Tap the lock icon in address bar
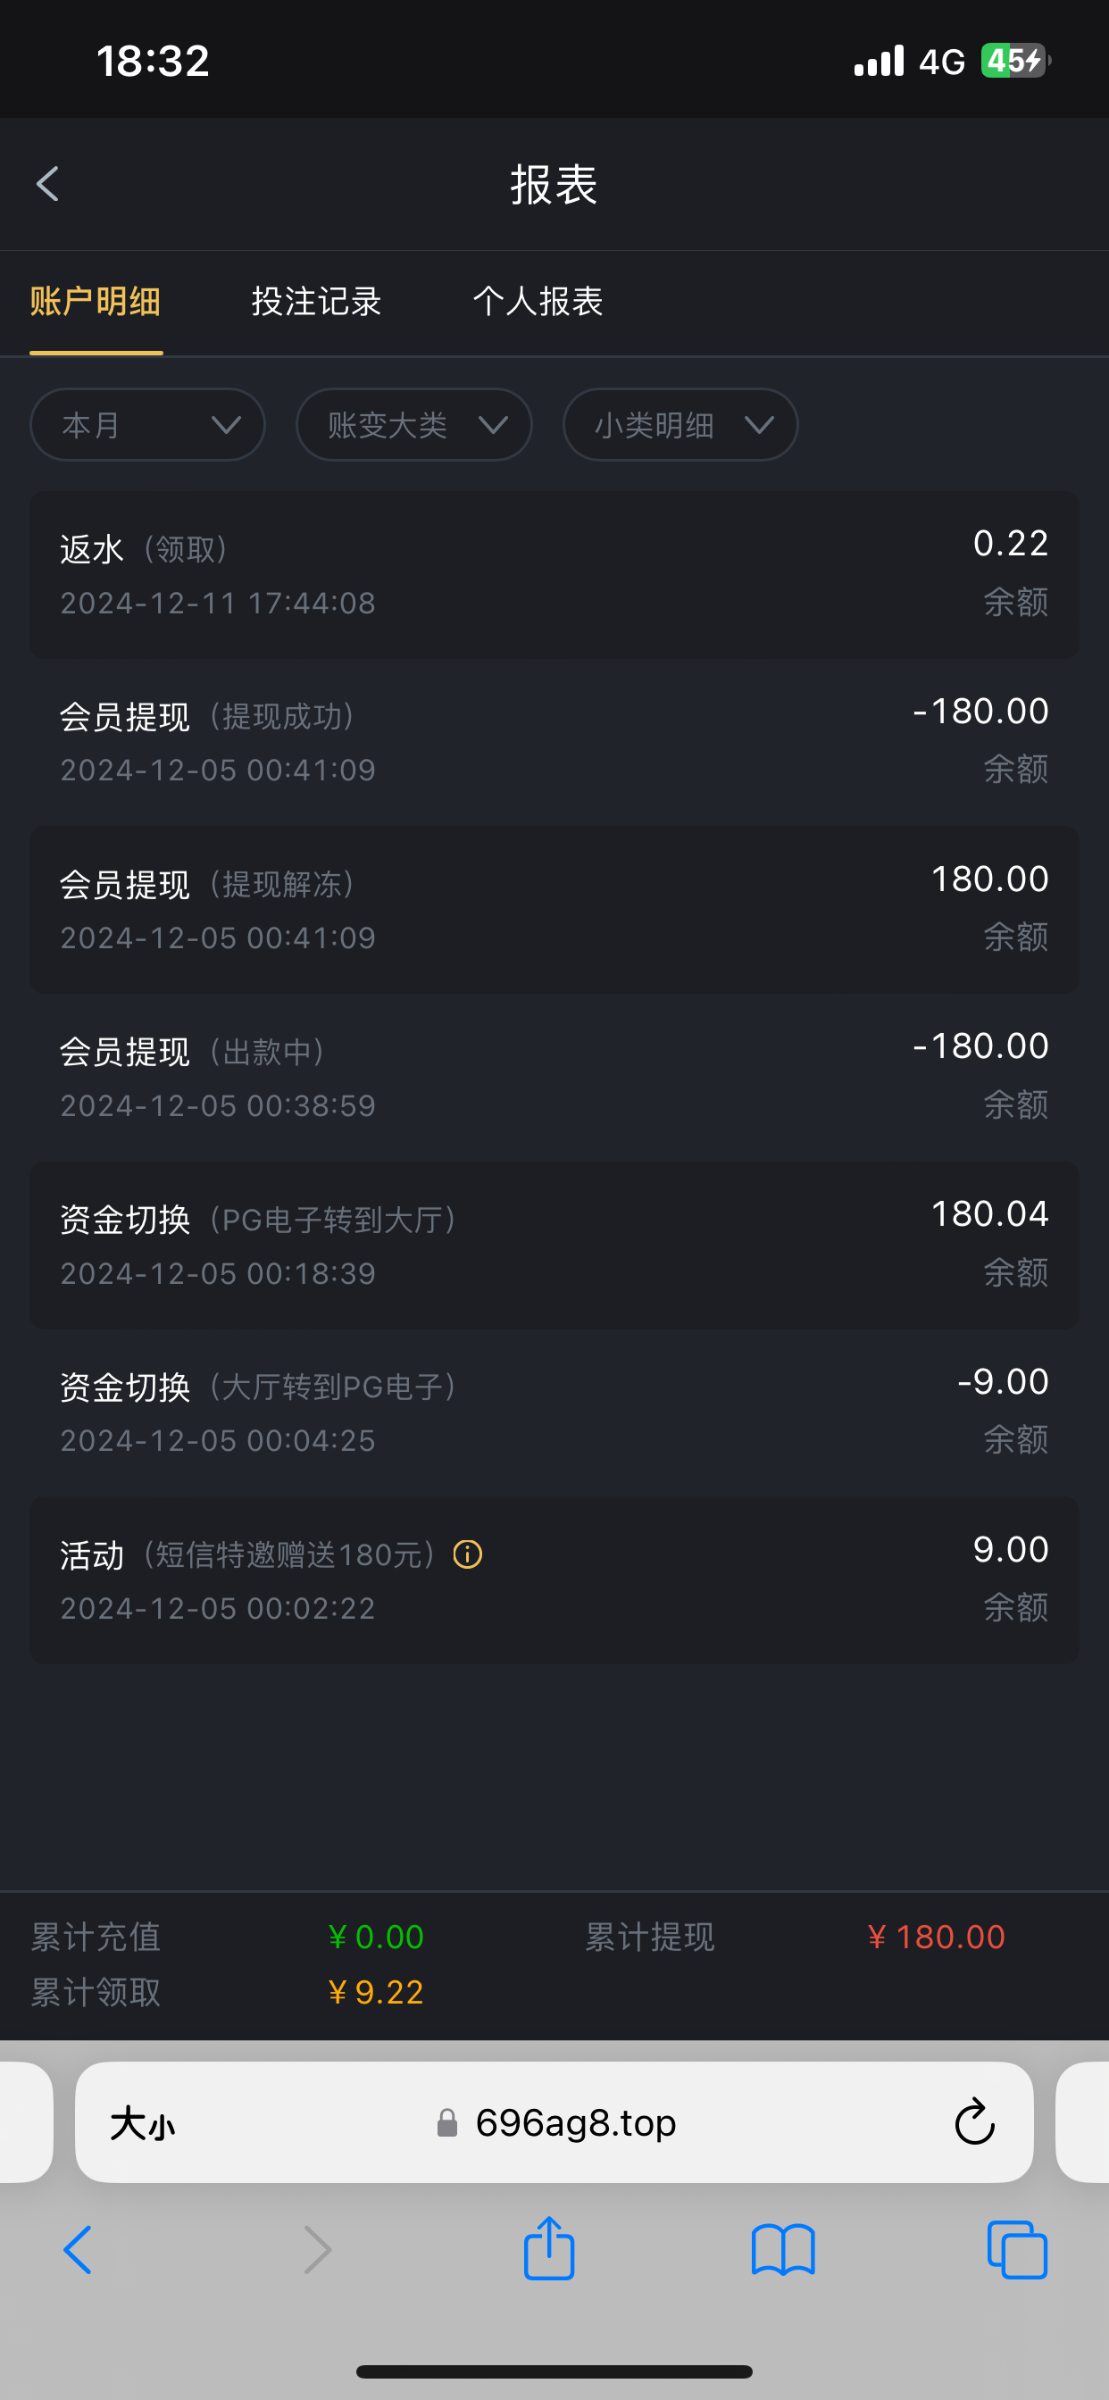Image resolution: width=1109 pixels, height=2400 pixels. click(447, 2122)
